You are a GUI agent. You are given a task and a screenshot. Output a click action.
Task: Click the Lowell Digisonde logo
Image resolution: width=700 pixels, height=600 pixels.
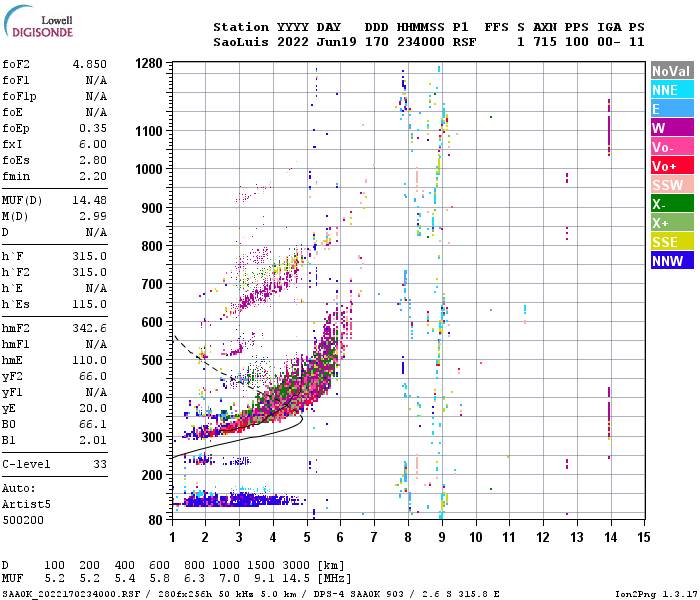38,21
